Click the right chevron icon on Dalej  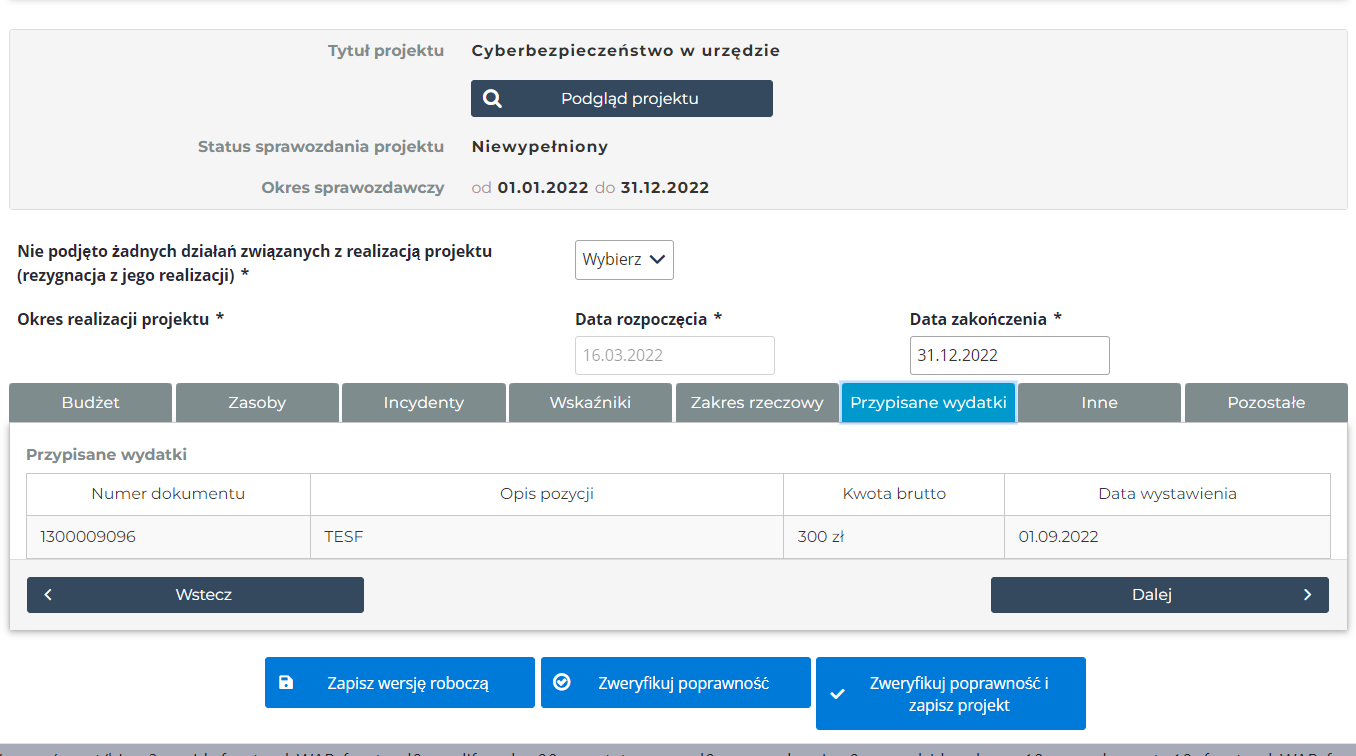click(1307, 595)
